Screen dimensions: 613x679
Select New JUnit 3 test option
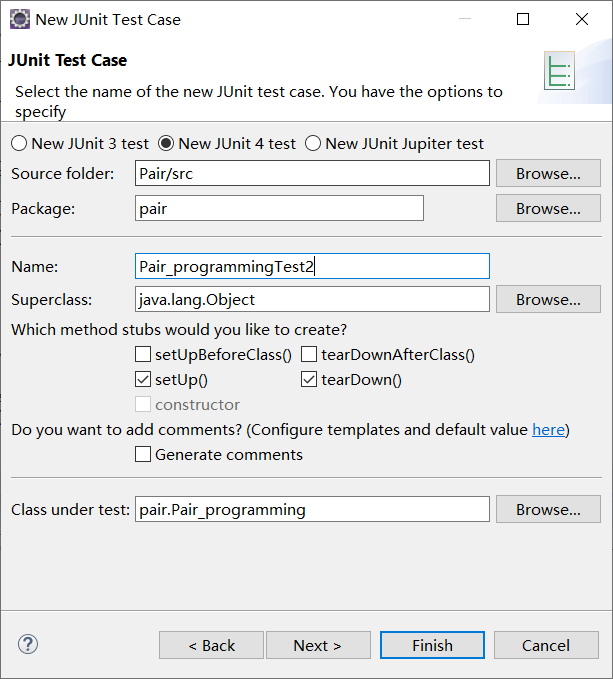pos(19,143)
